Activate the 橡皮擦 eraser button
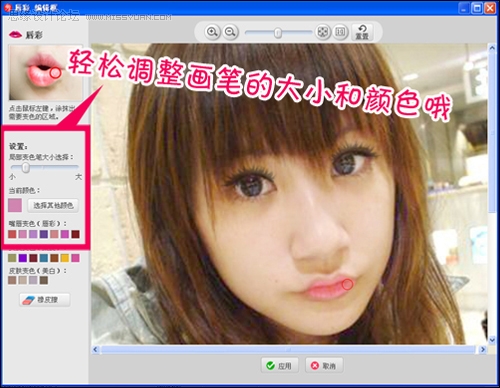This screenshot has width=500, height=388. pos(45,300)
